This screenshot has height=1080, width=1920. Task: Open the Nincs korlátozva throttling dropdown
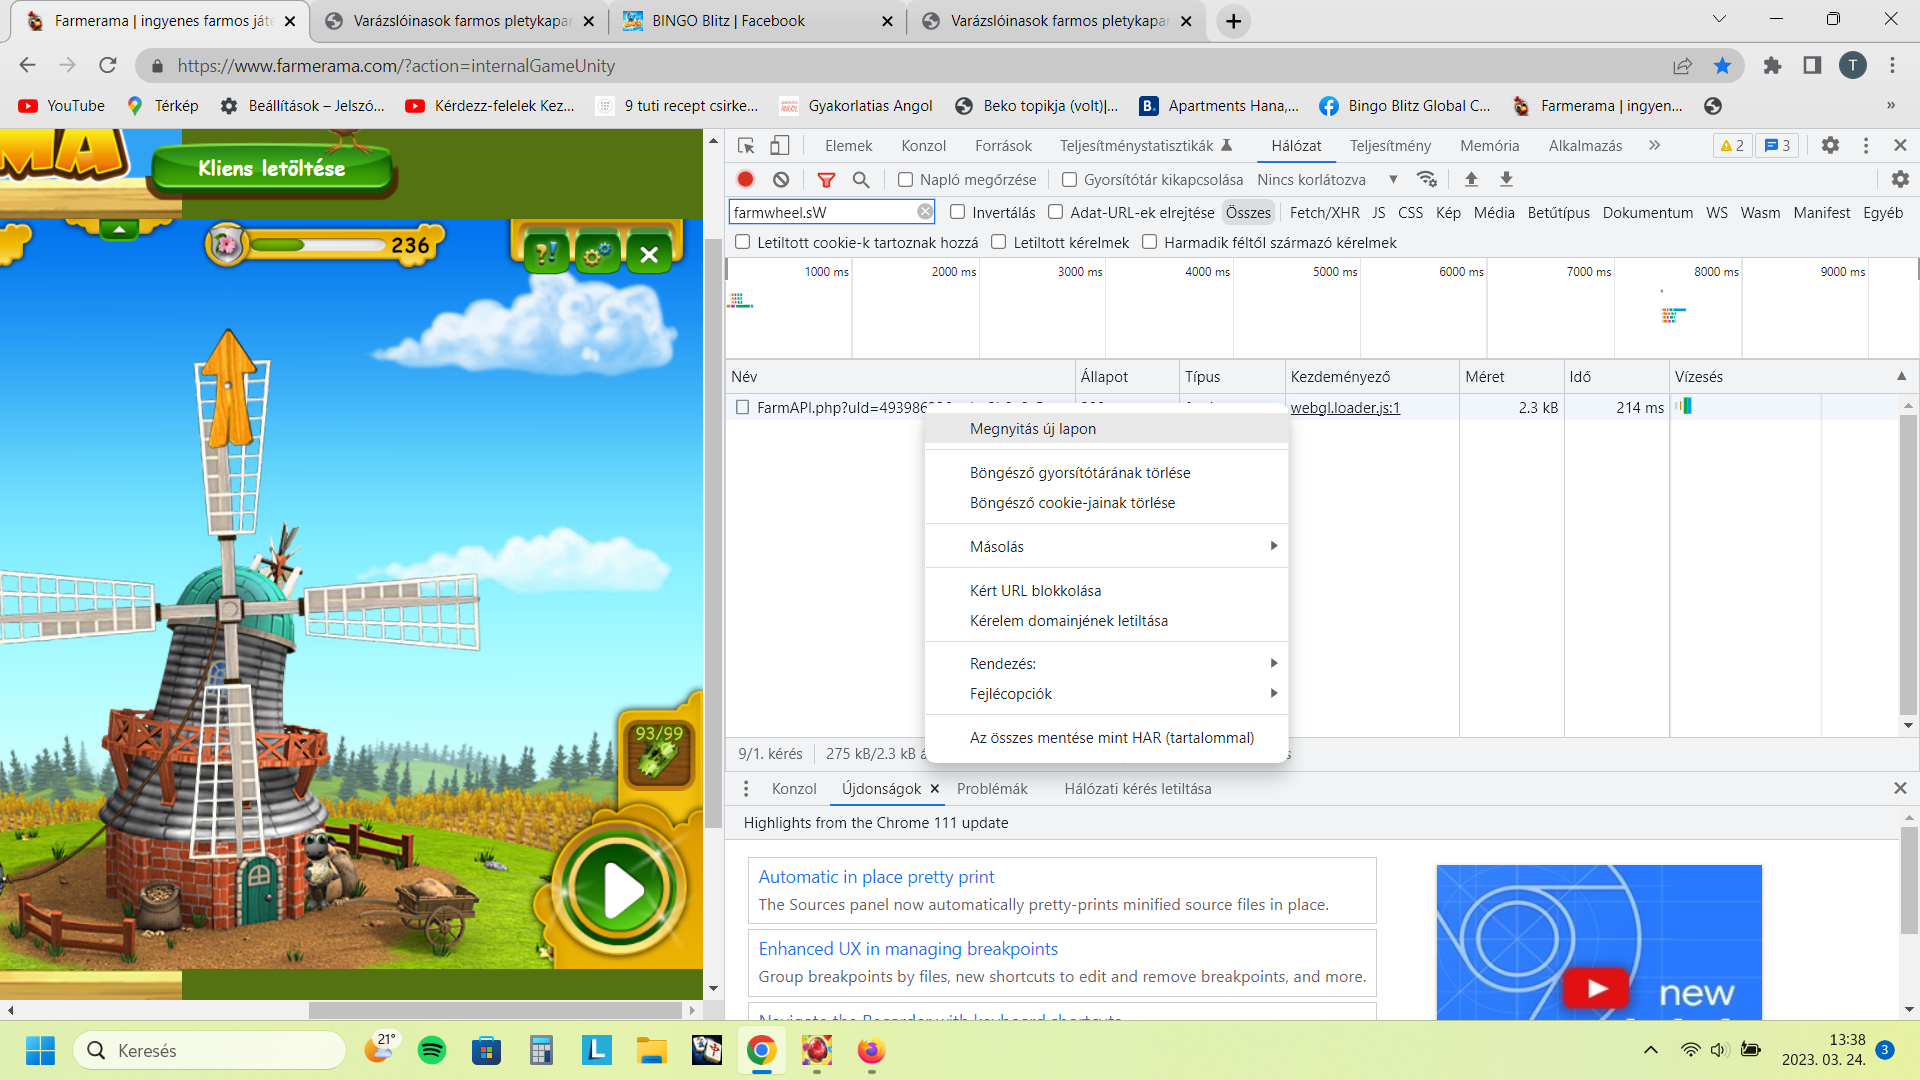1327,180
